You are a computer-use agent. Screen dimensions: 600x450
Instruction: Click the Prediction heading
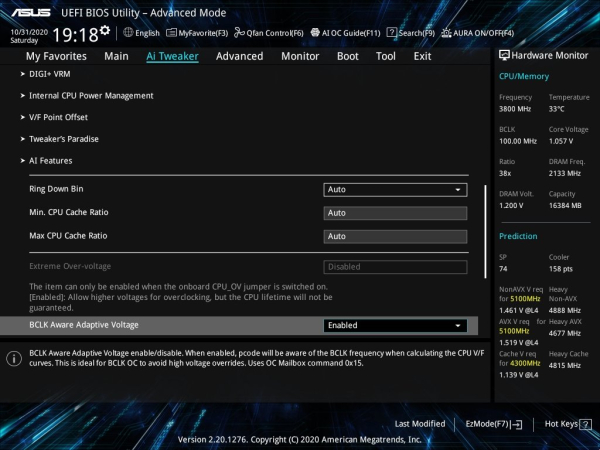[x=518, y=236]
